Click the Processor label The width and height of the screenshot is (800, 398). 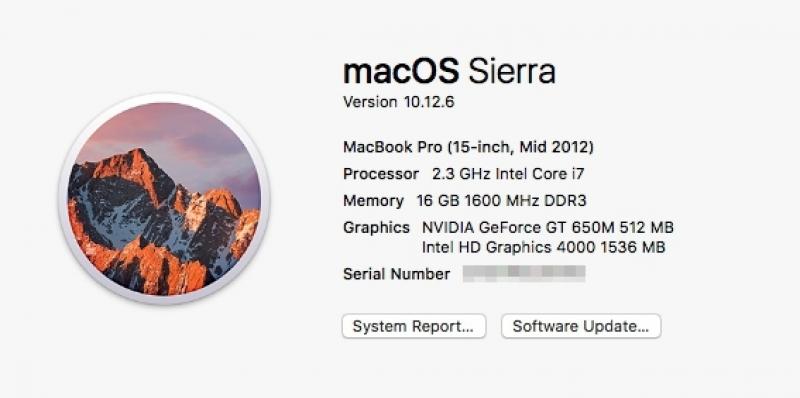pos(381,174)
